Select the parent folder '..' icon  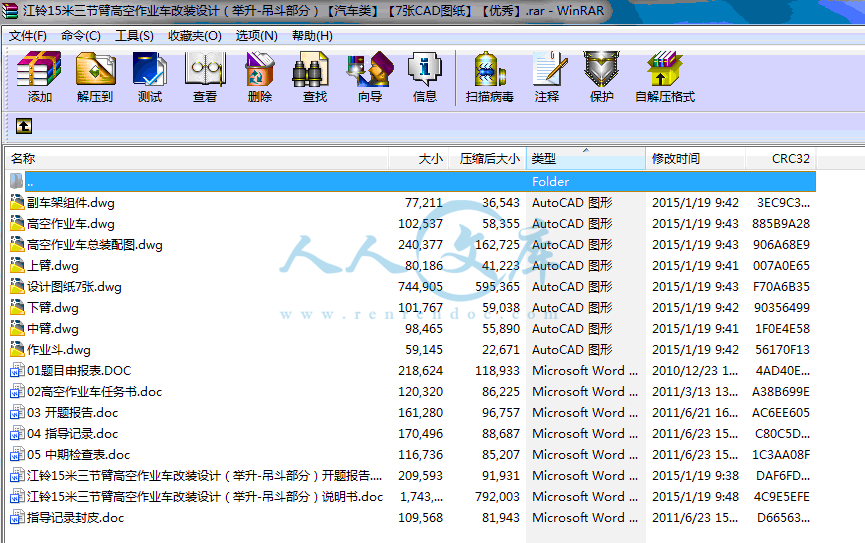(17, 181)
